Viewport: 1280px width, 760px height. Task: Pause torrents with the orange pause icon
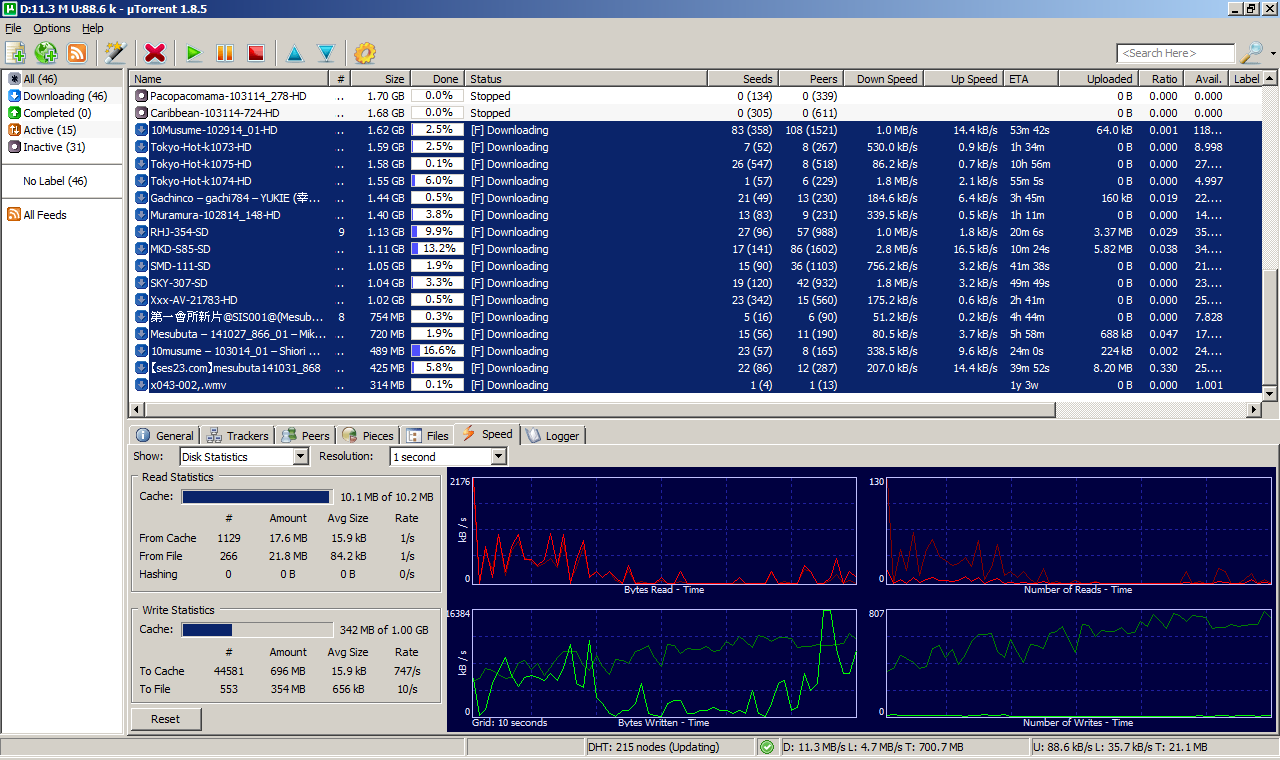tap(225, 53)
